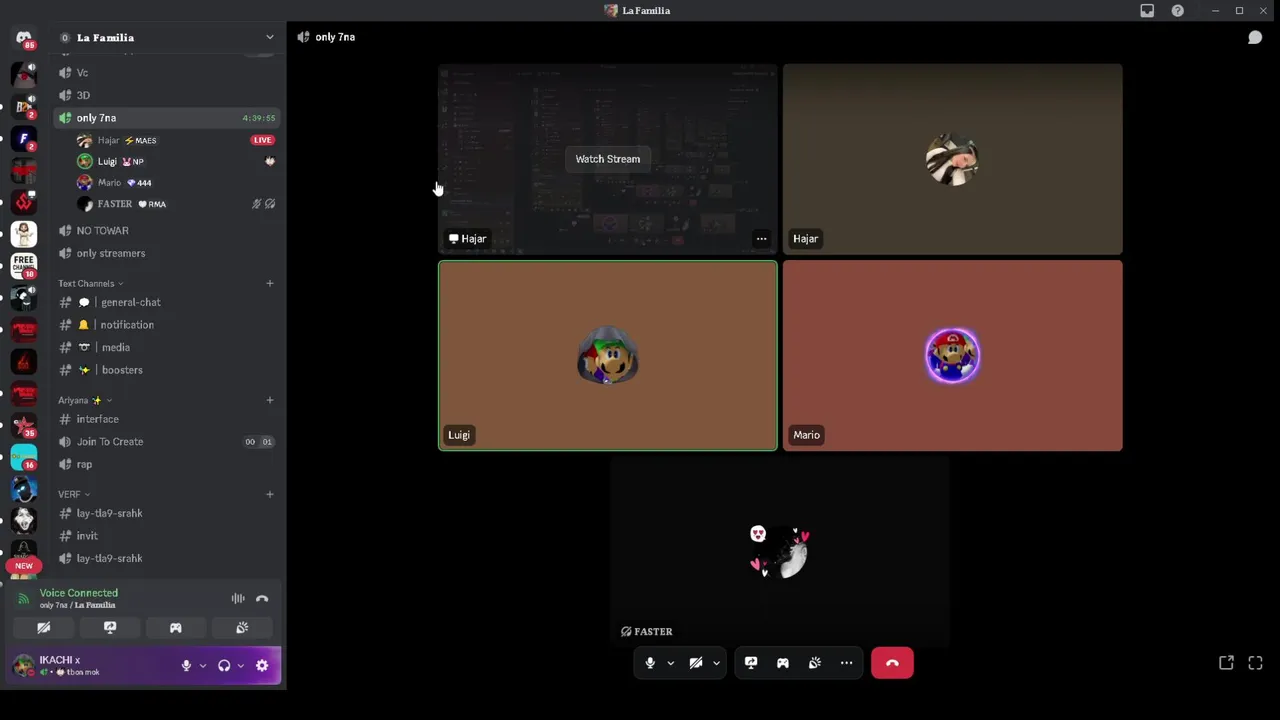The height and width of the screenshot is (720, 1280).
Task: Open the blue F server icon
Action: [24, 138]
